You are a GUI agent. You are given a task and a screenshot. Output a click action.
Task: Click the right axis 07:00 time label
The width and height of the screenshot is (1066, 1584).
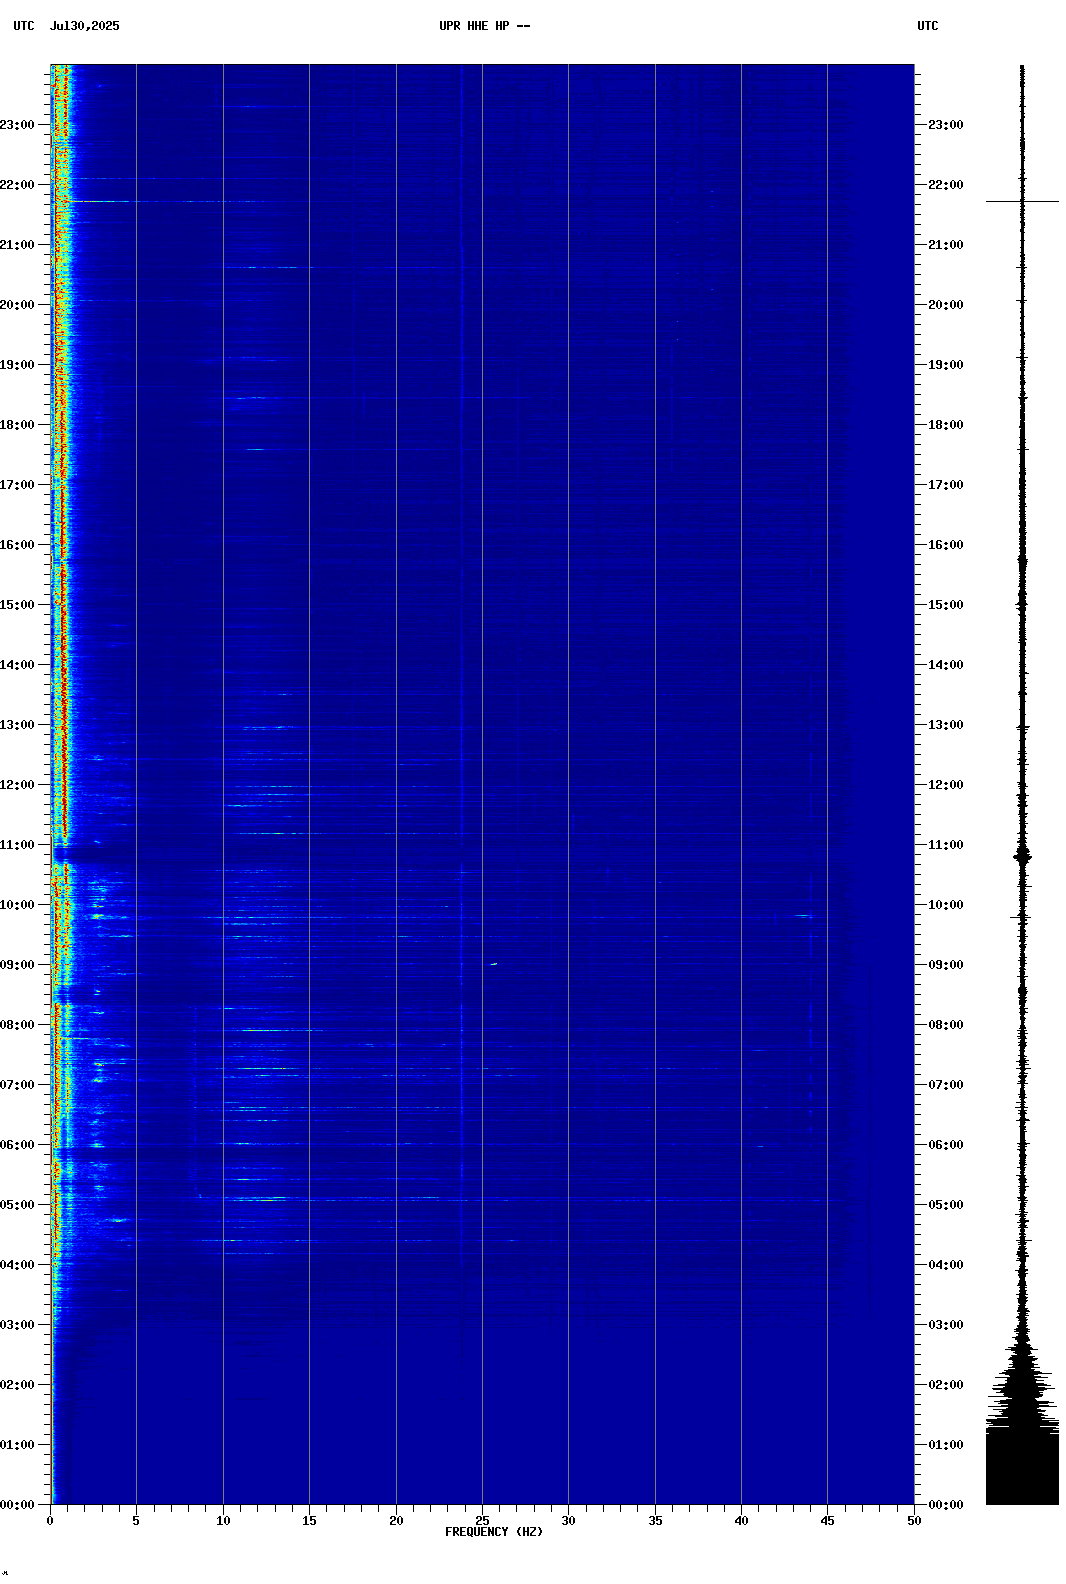[x=946, y=1085]
